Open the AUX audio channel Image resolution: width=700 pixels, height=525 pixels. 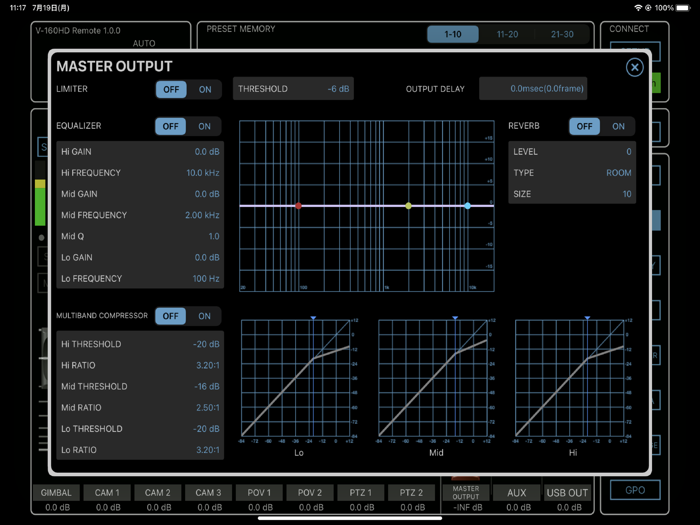coord(517,493)
